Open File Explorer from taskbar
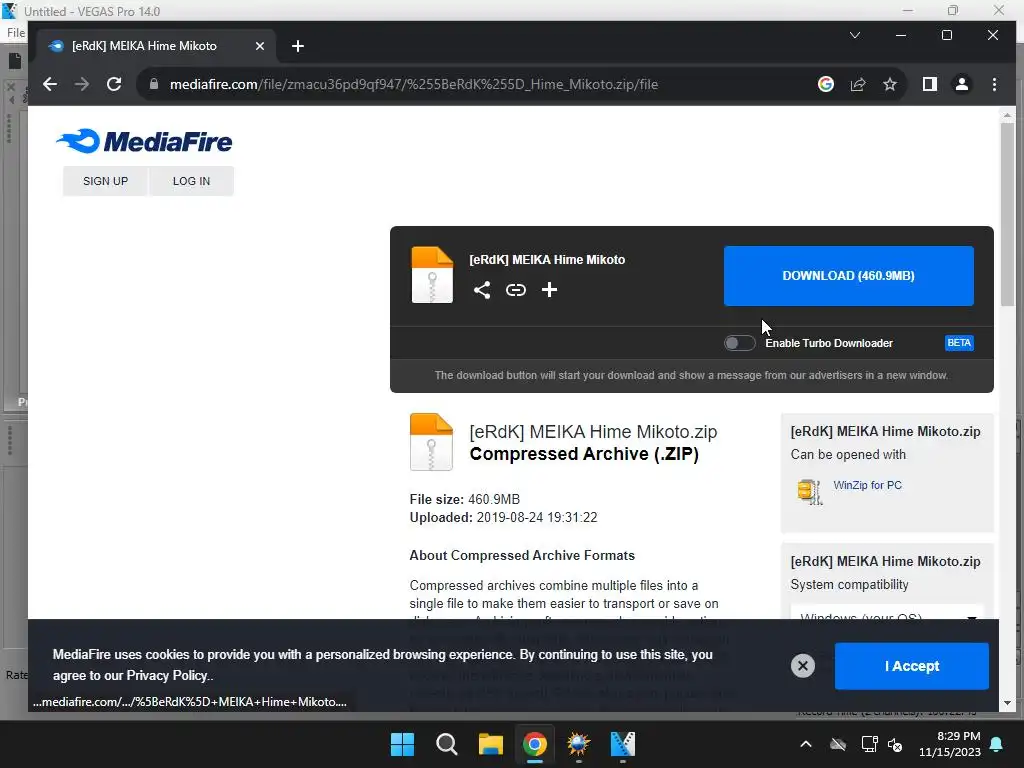 [490, 744]
